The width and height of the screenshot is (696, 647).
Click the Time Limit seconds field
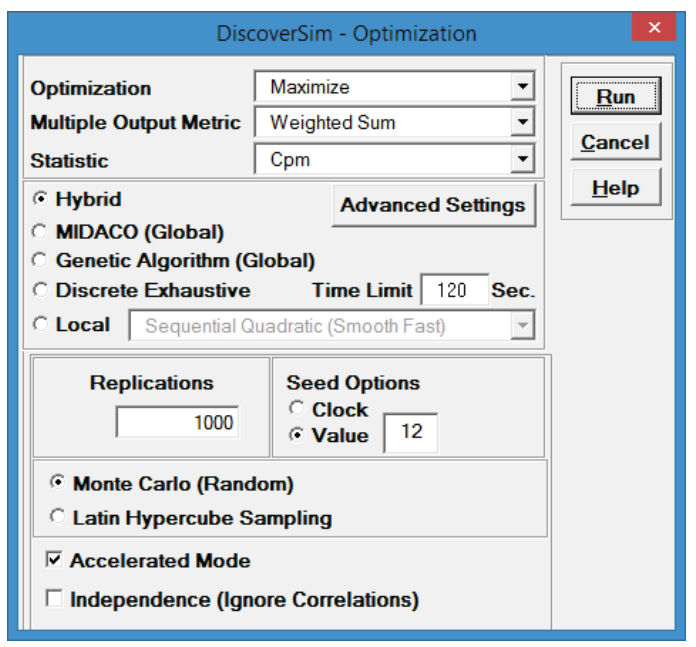[x=454, y=291]
